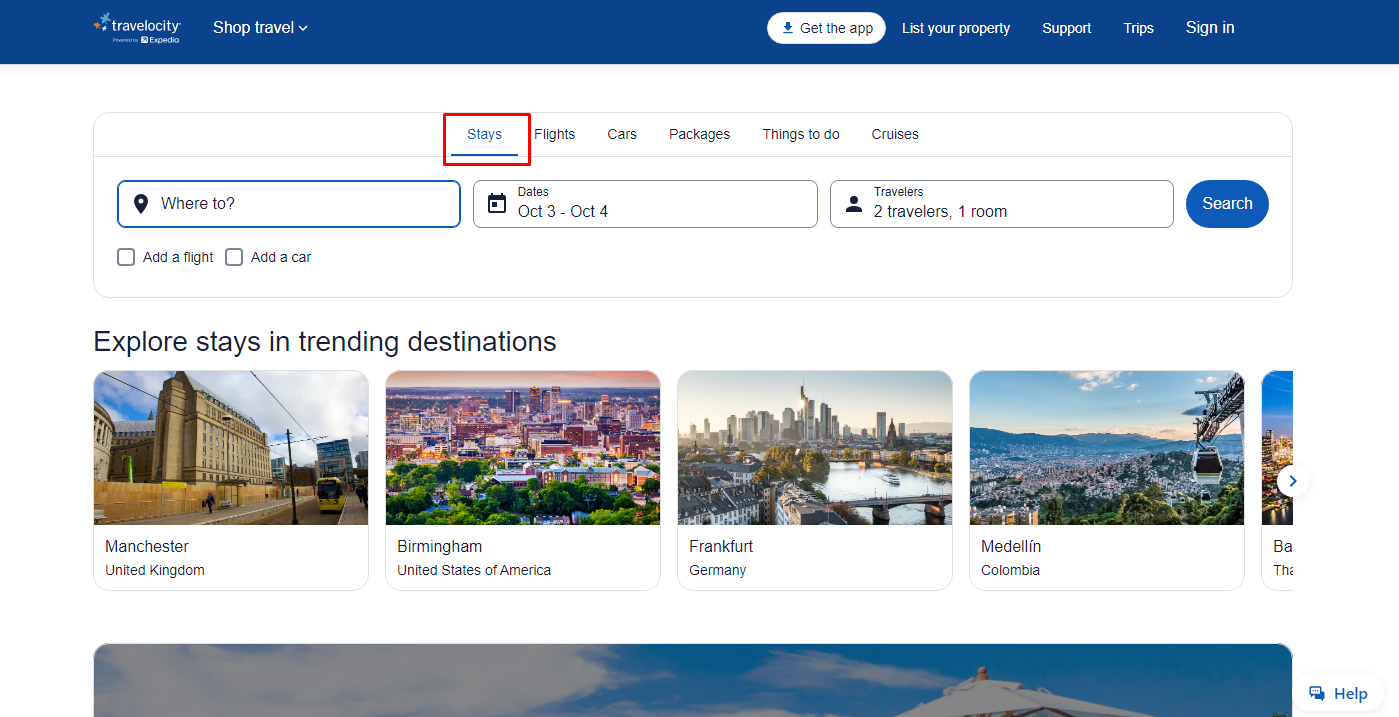
Task: Click the location pin icon in Where to
Action: 141,204
